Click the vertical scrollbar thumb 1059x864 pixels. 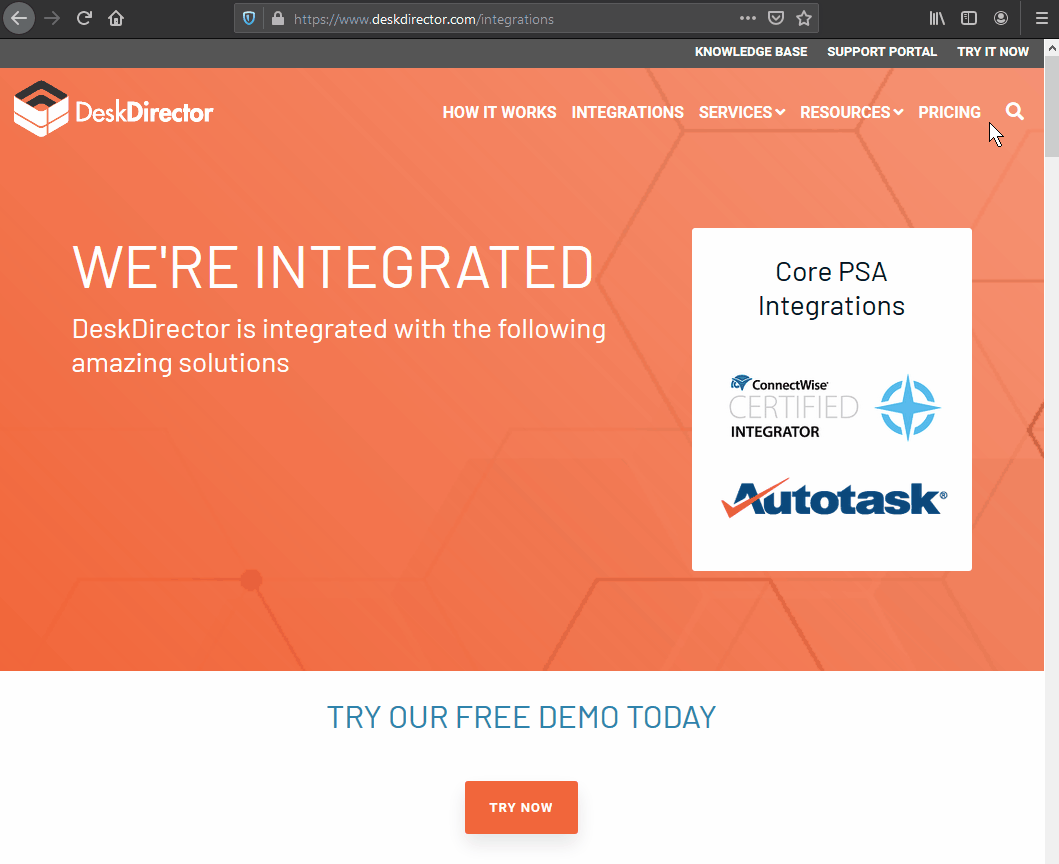tap(1052, 107)
